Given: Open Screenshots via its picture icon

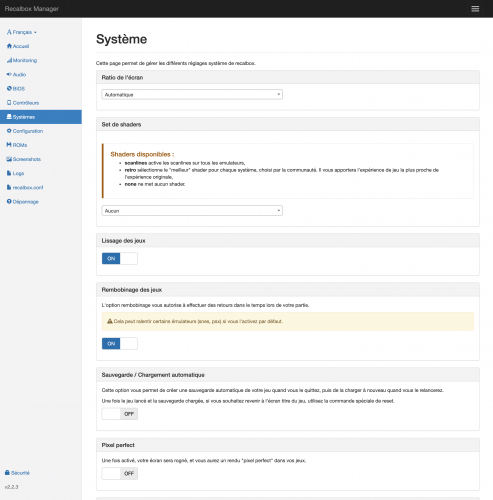Looking at the screenshot, I should point(9,159).
